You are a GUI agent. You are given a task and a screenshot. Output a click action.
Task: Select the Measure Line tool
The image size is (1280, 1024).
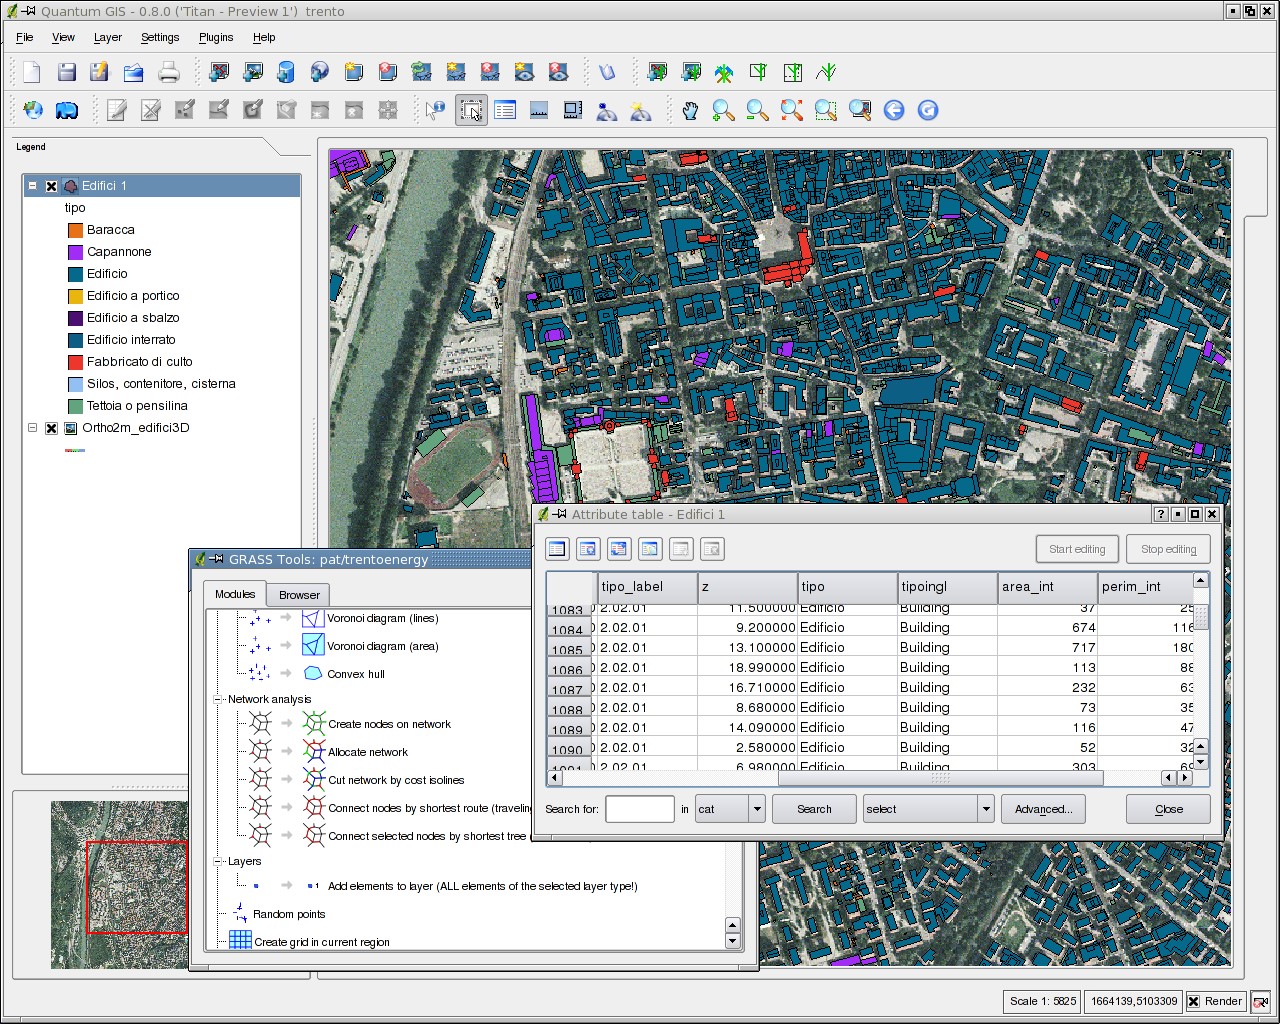(x=539, y=110)
